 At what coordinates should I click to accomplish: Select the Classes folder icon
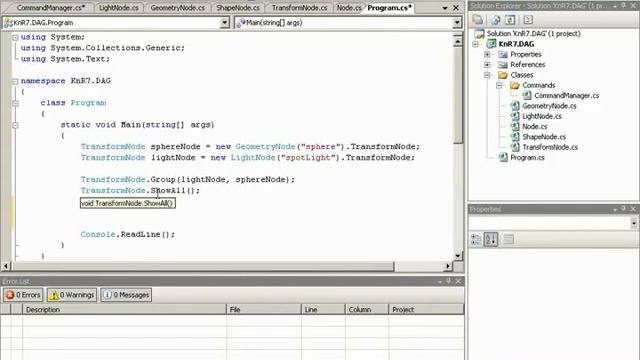click(503, 75)
